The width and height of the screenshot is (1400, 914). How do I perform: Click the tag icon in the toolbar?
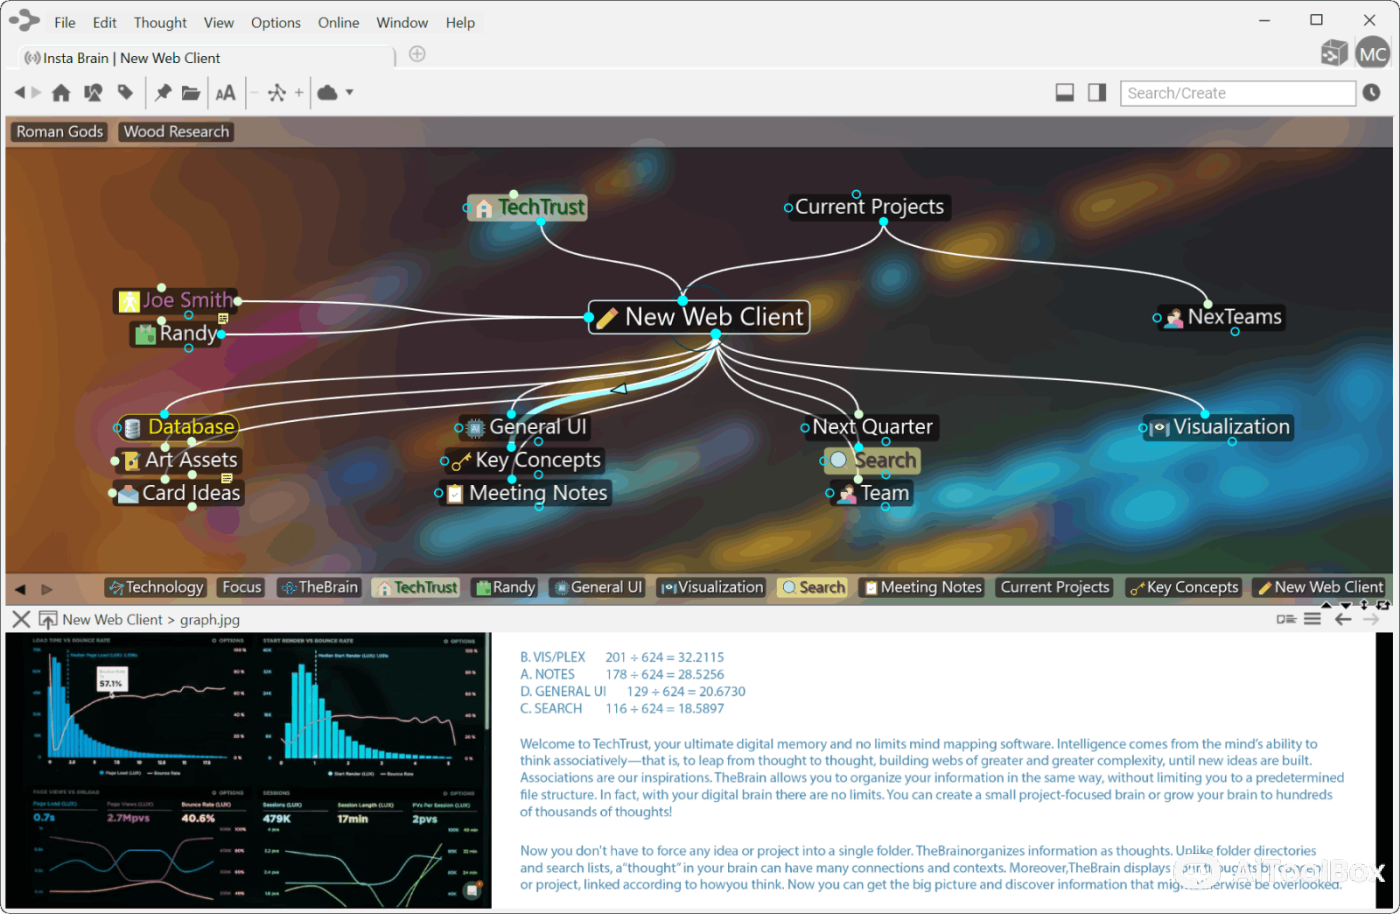125,93
